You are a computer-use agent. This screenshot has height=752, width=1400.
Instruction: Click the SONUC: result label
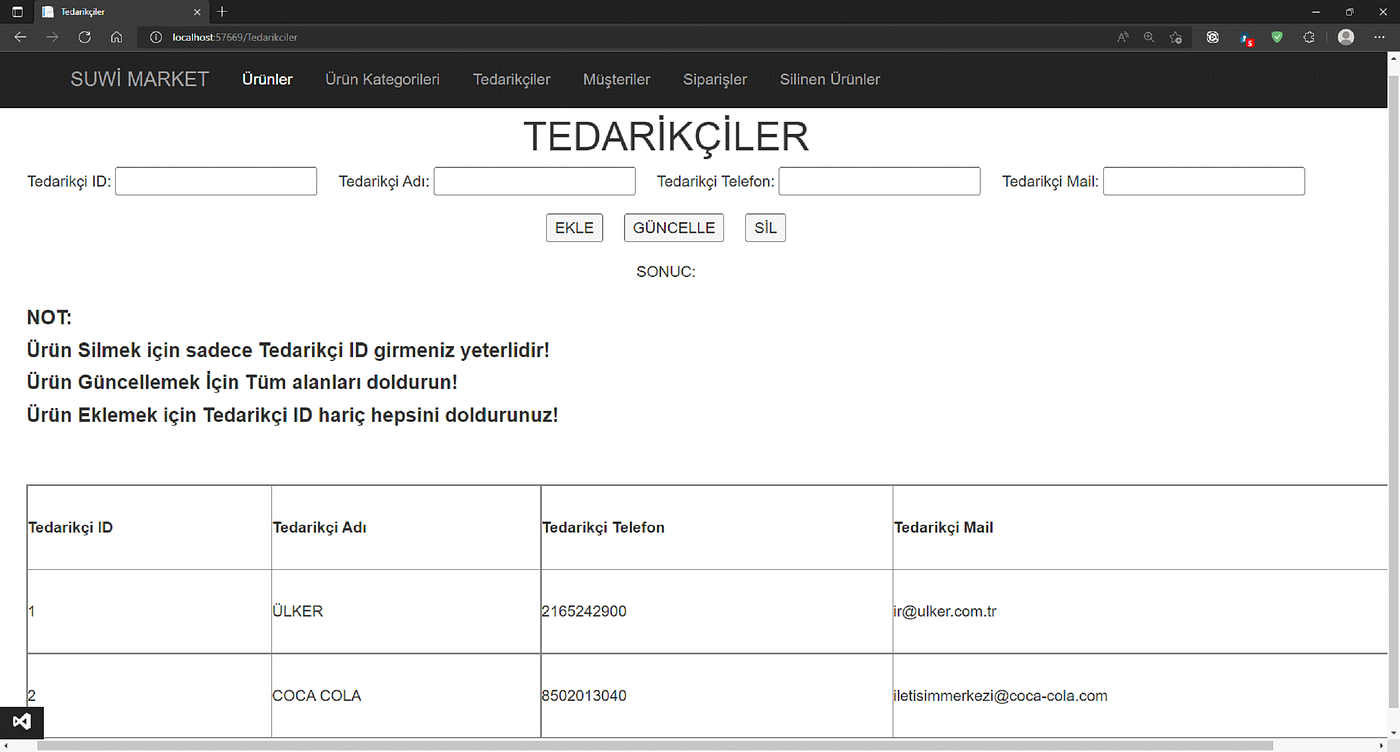pos(666,272)
